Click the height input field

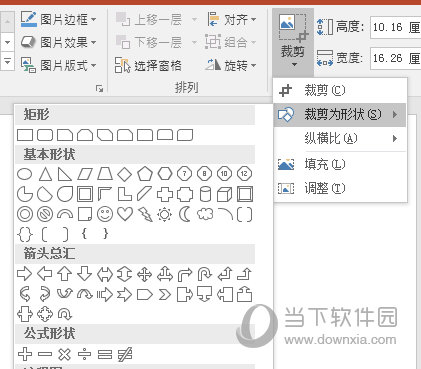[395, 27]
